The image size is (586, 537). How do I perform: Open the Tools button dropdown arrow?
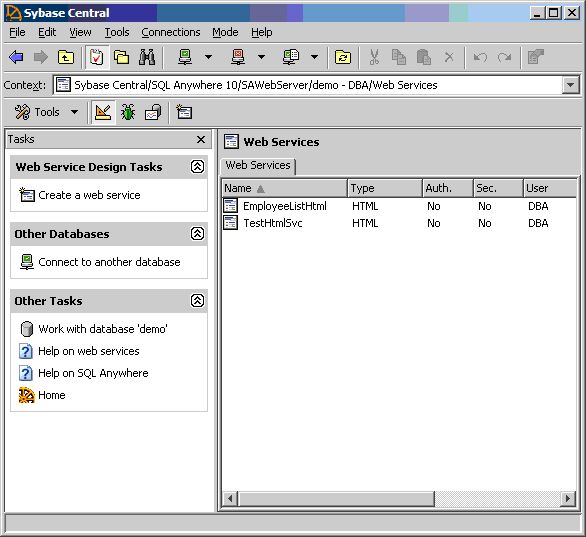point(75,112)
